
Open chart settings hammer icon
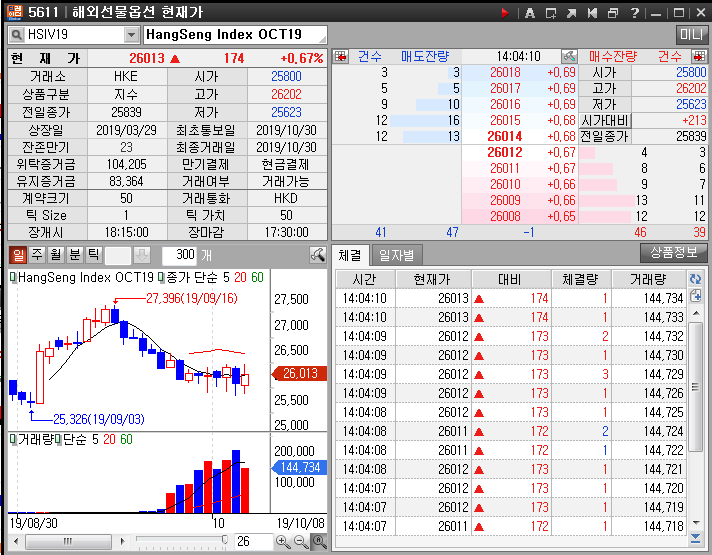tap(318, 255)
